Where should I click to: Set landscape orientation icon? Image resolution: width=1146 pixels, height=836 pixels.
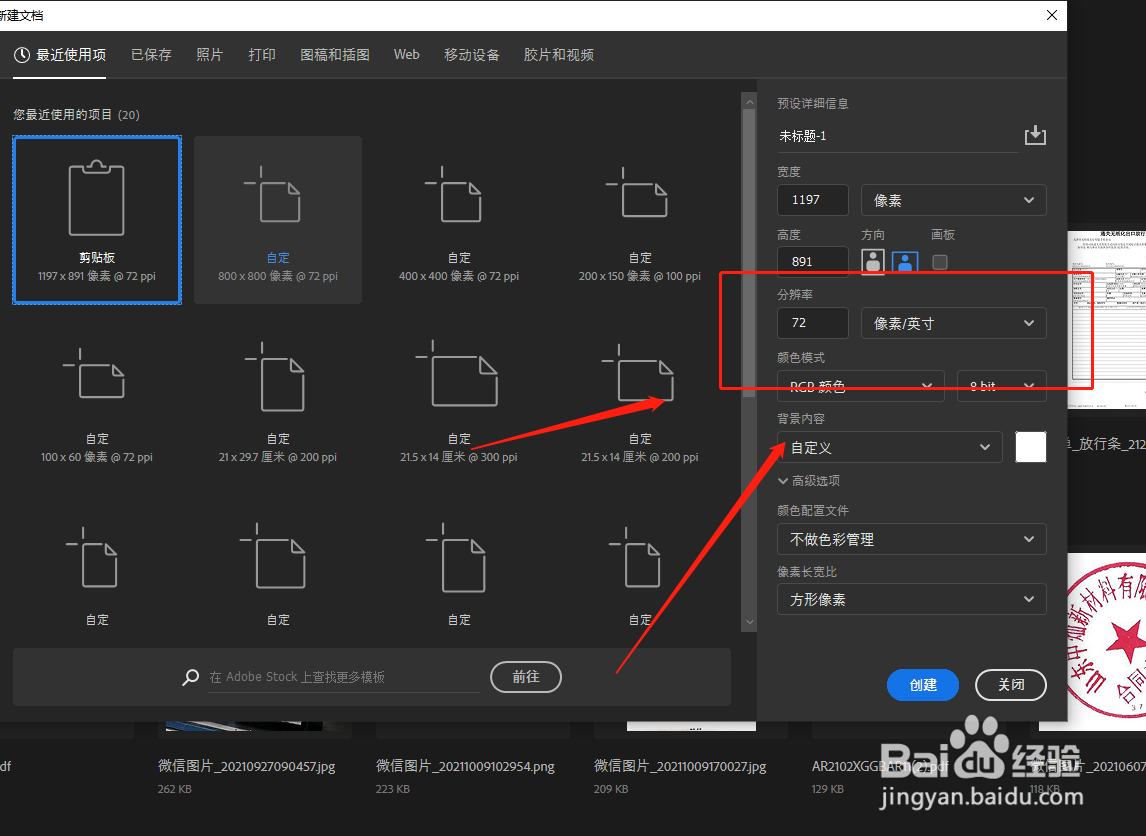905,262
